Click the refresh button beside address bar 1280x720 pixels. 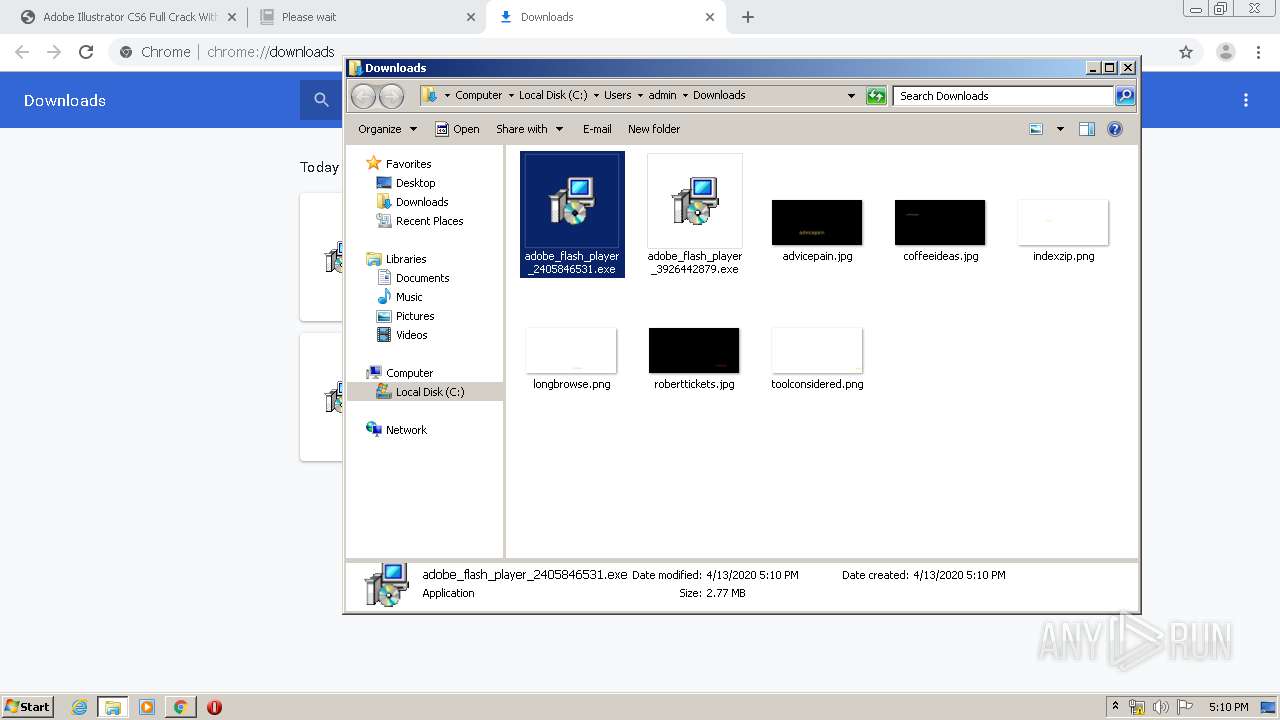click(876, 96)
